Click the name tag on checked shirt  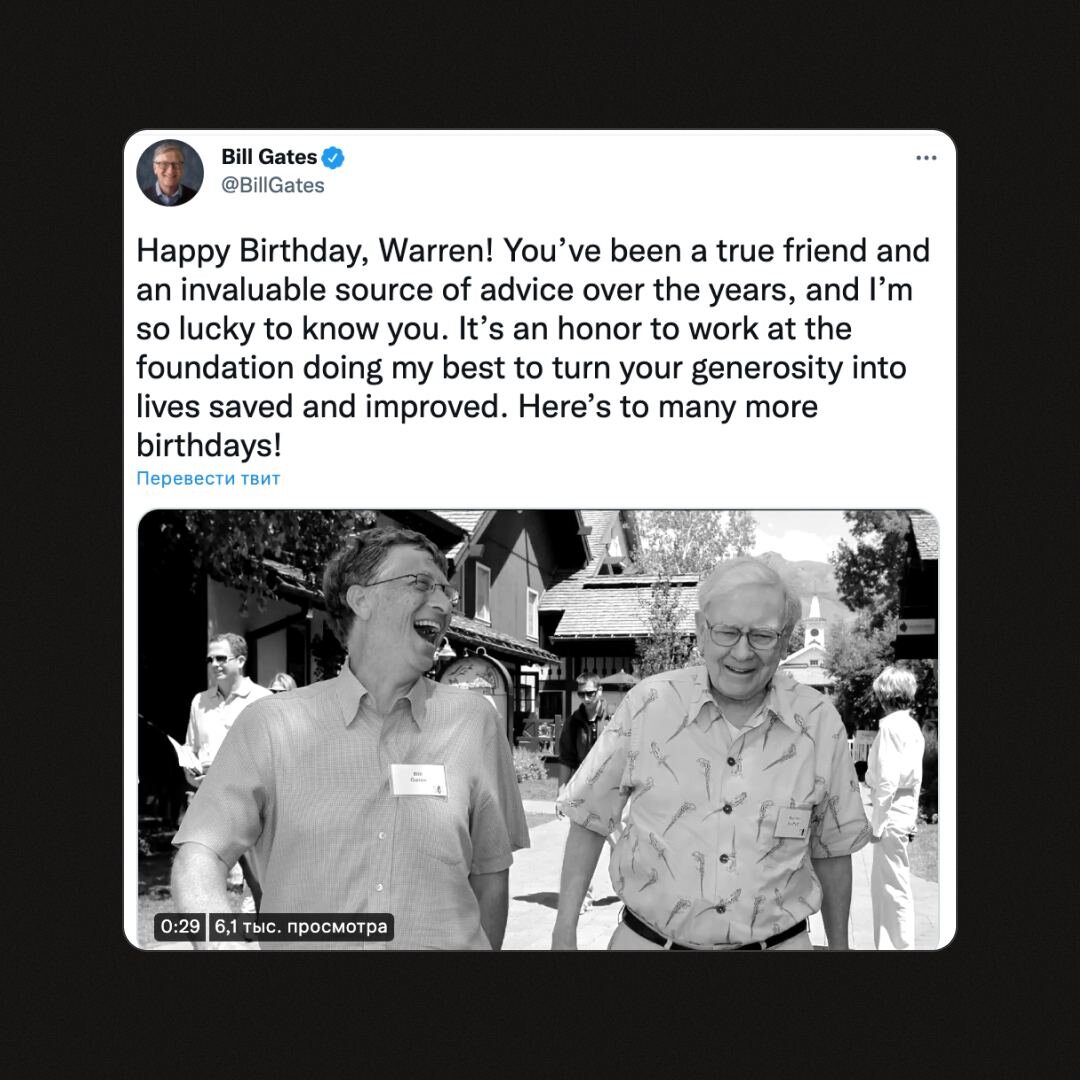419,780
